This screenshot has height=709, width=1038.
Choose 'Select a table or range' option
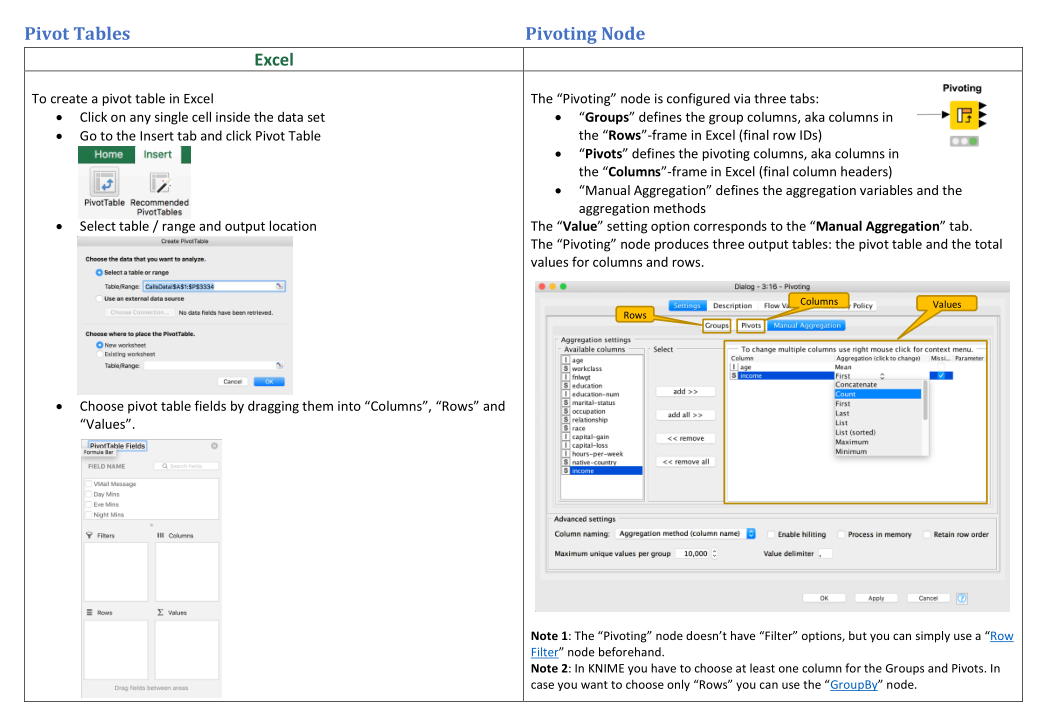coord(99,272)
